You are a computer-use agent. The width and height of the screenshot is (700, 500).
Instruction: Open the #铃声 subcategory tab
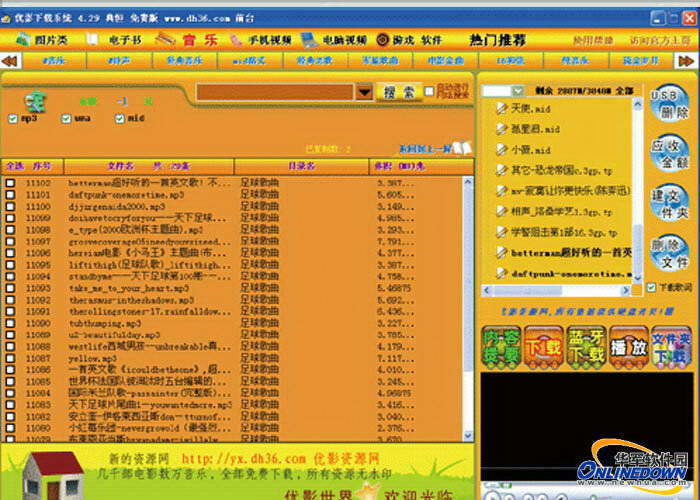pyautogui.click(x=119, y=60)
